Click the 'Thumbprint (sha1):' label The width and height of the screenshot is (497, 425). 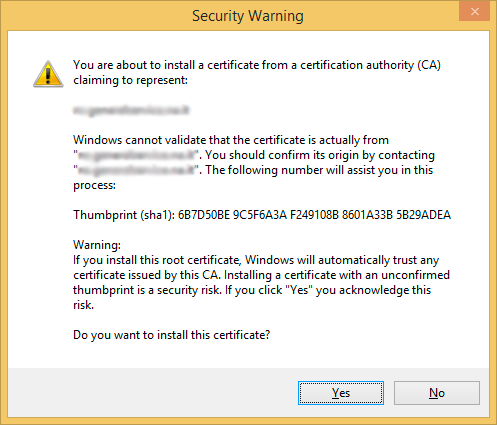(124, 215)
